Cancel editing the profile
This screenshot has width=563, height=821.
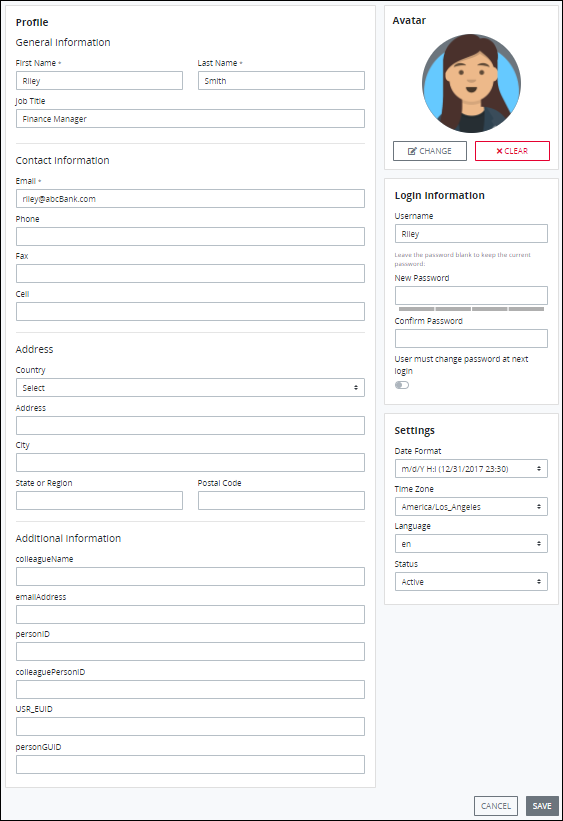click(496, 806)
